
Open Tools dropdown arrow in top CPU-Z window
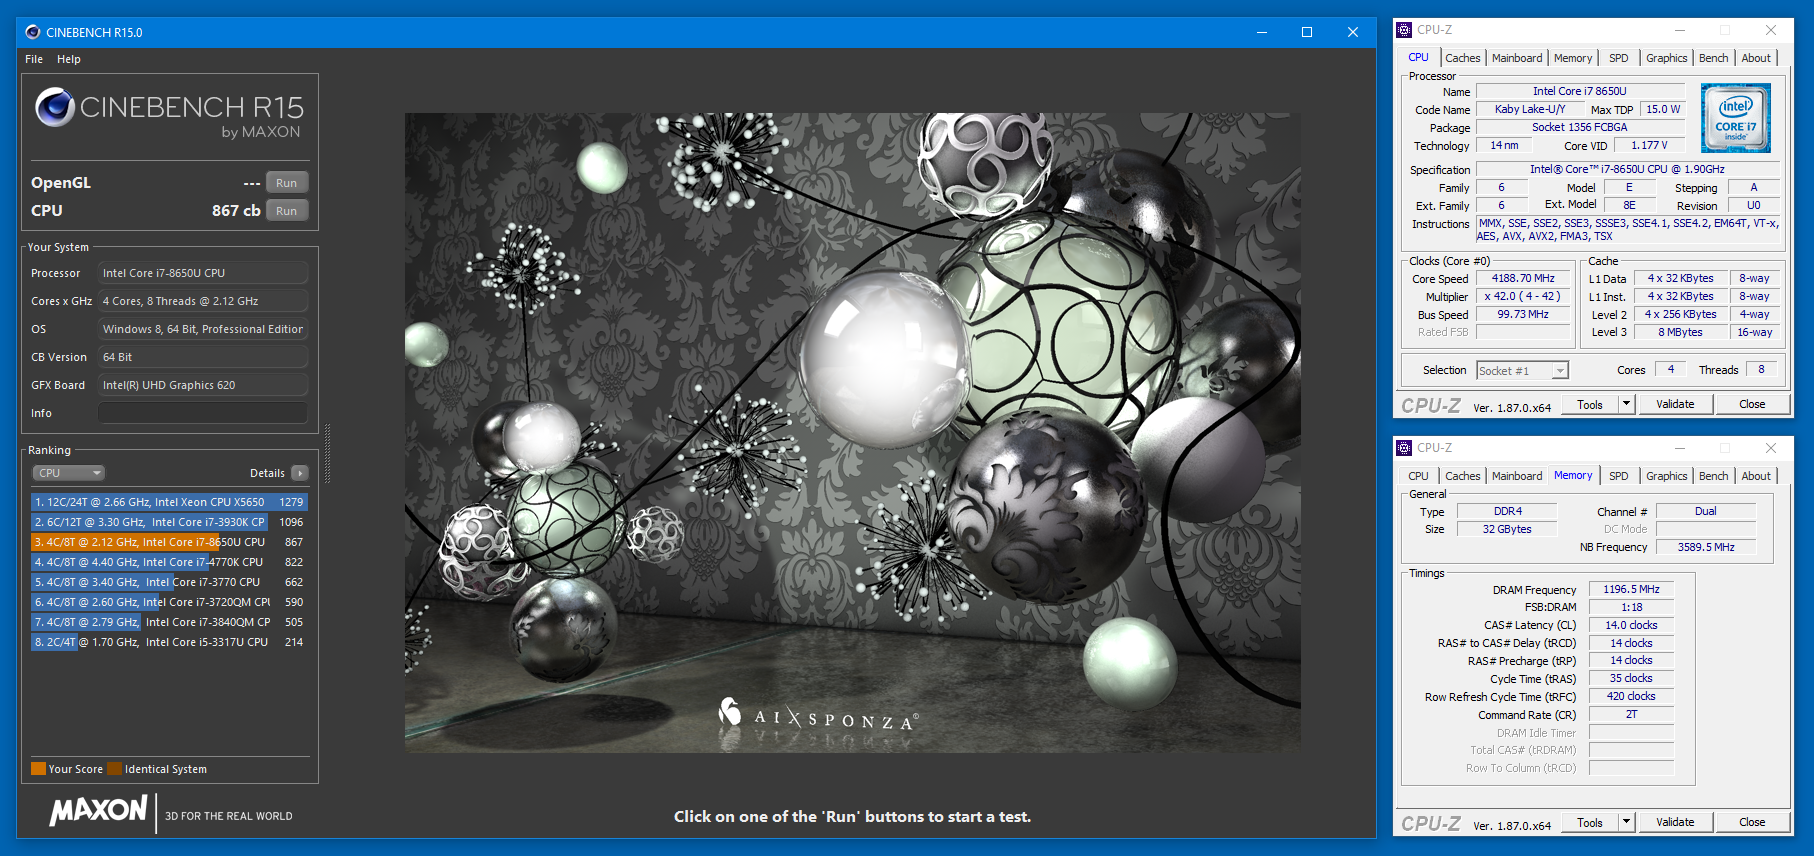tap(1626, 405)
